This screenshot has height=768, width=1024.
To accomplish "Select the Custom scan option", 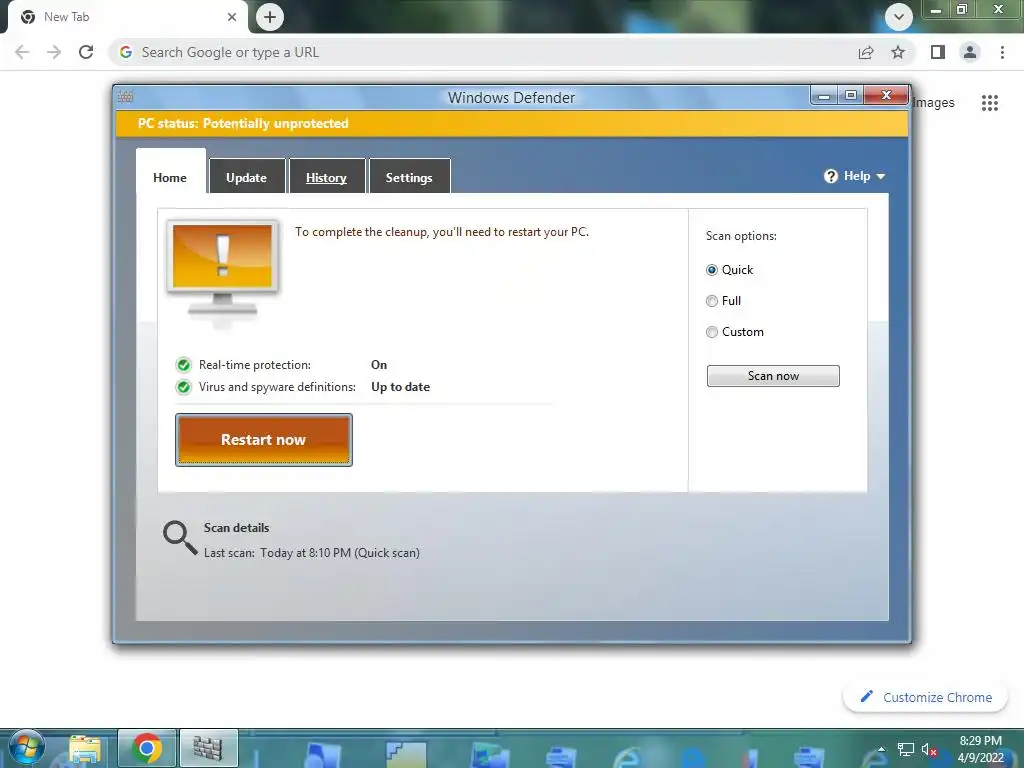I will 712,332.
